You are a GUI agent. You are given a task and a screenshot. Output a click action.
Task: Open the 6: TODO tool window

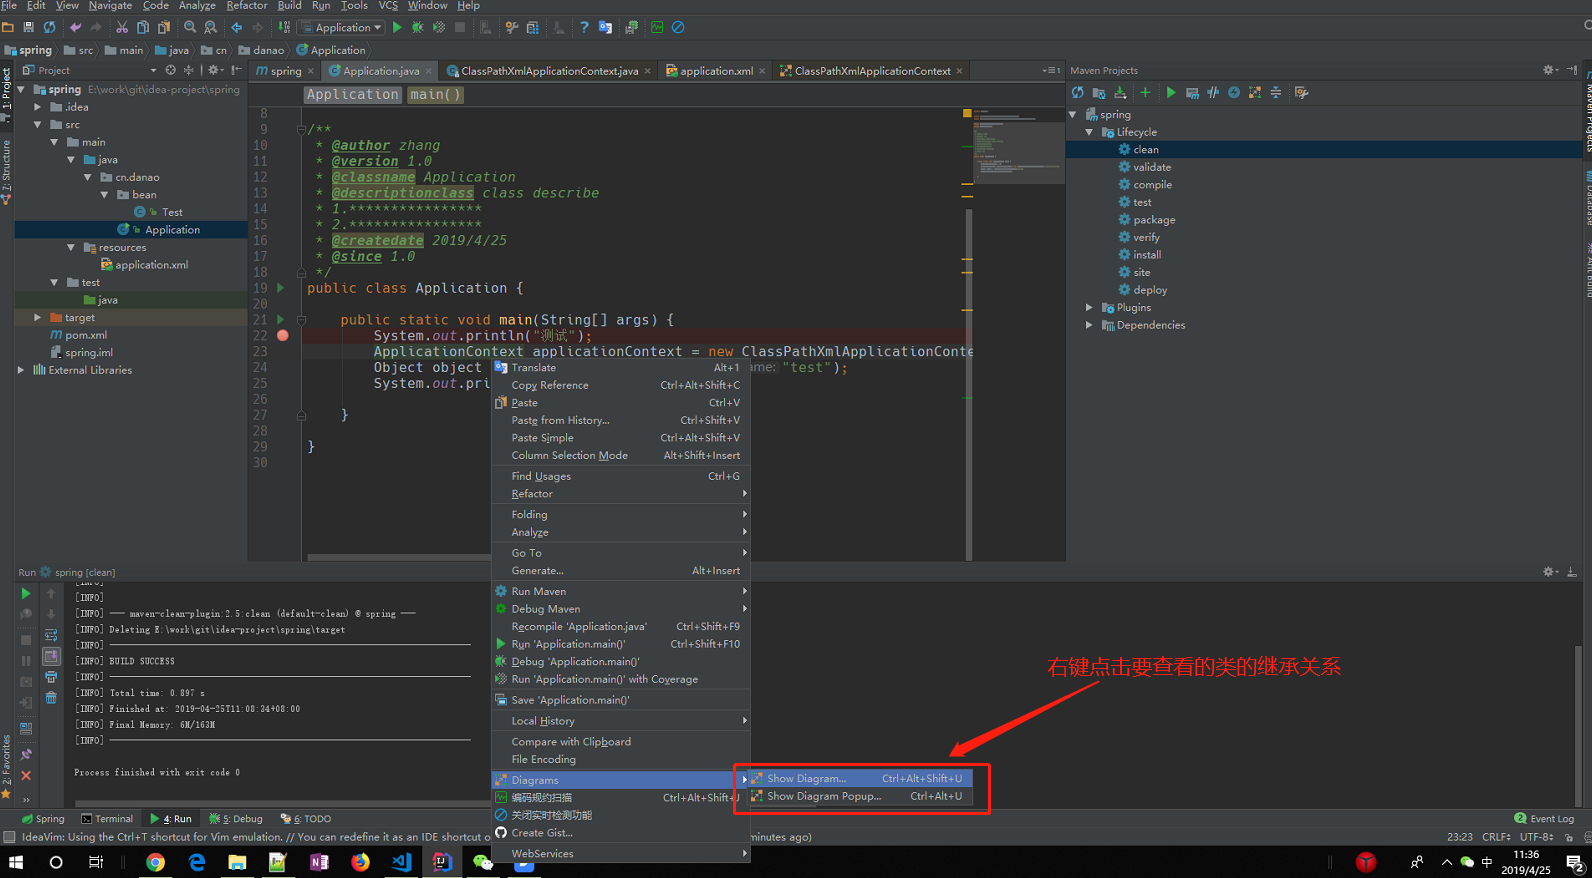pos(306,819)
